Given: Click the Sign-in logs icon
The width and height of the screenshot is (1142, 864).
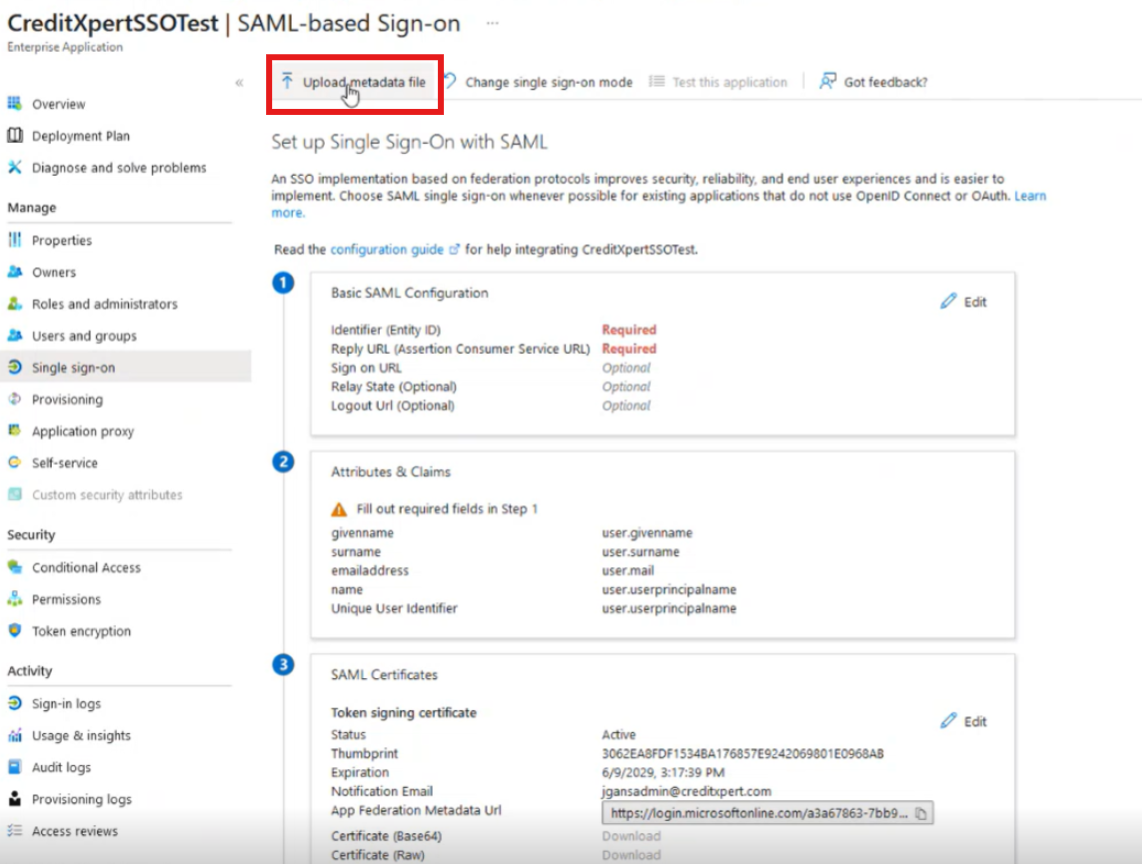Looking at the screenshot, I should tap(15, 703).
